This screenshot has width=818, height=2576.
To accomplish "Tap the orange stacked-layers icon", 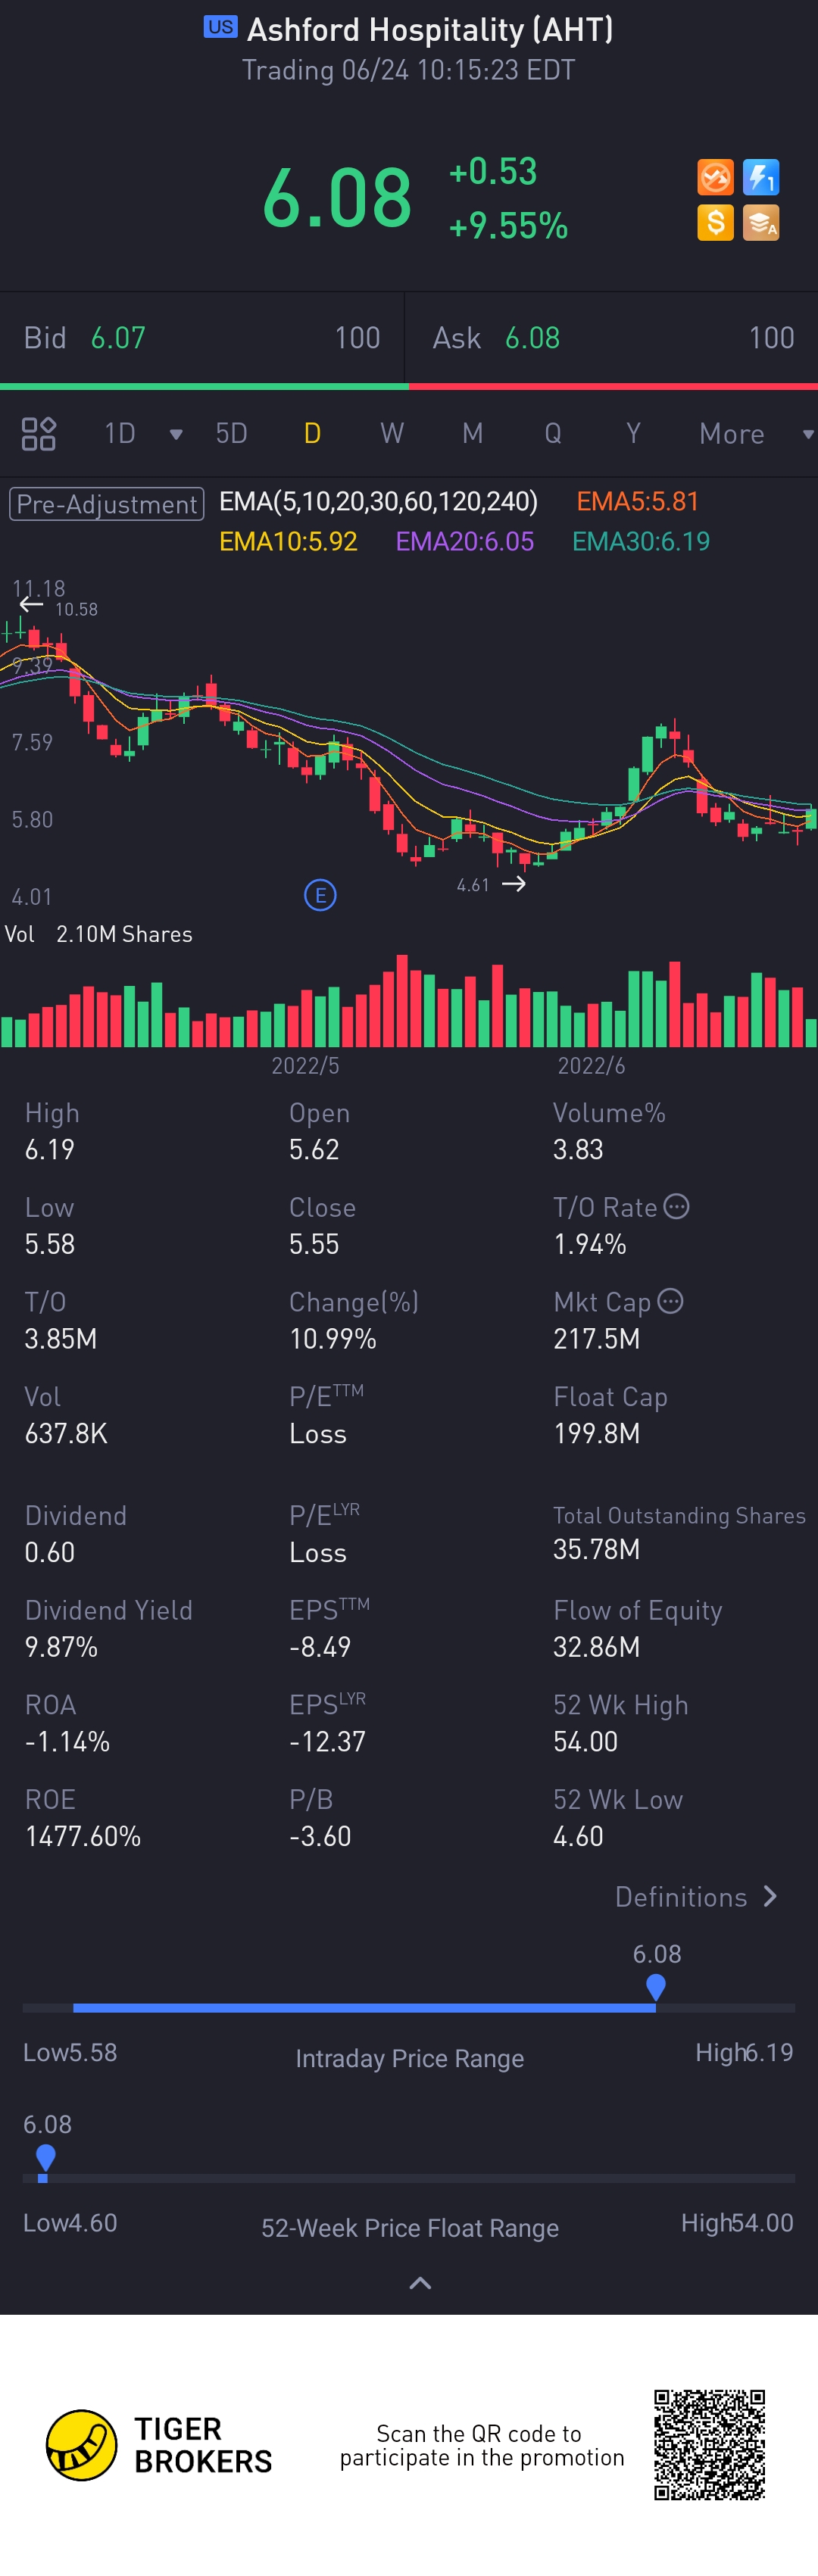I will [x=761, y=223].
